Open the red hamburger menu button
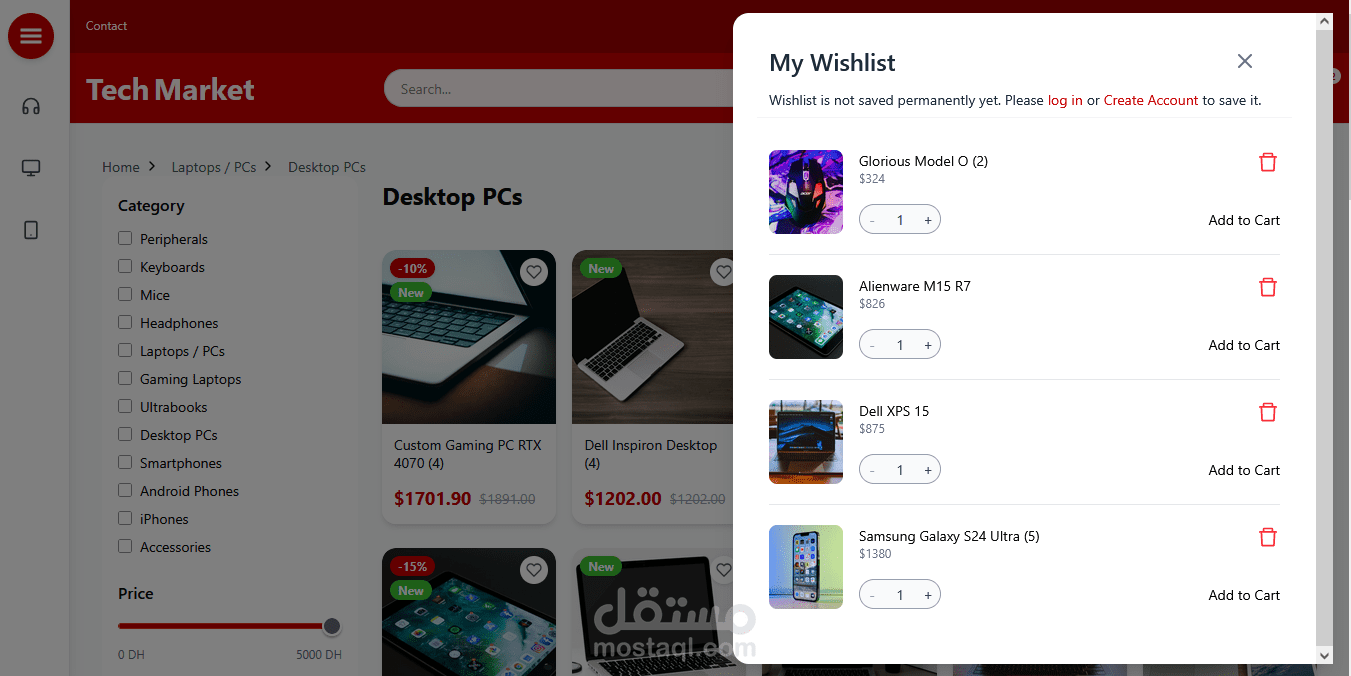 31,36
